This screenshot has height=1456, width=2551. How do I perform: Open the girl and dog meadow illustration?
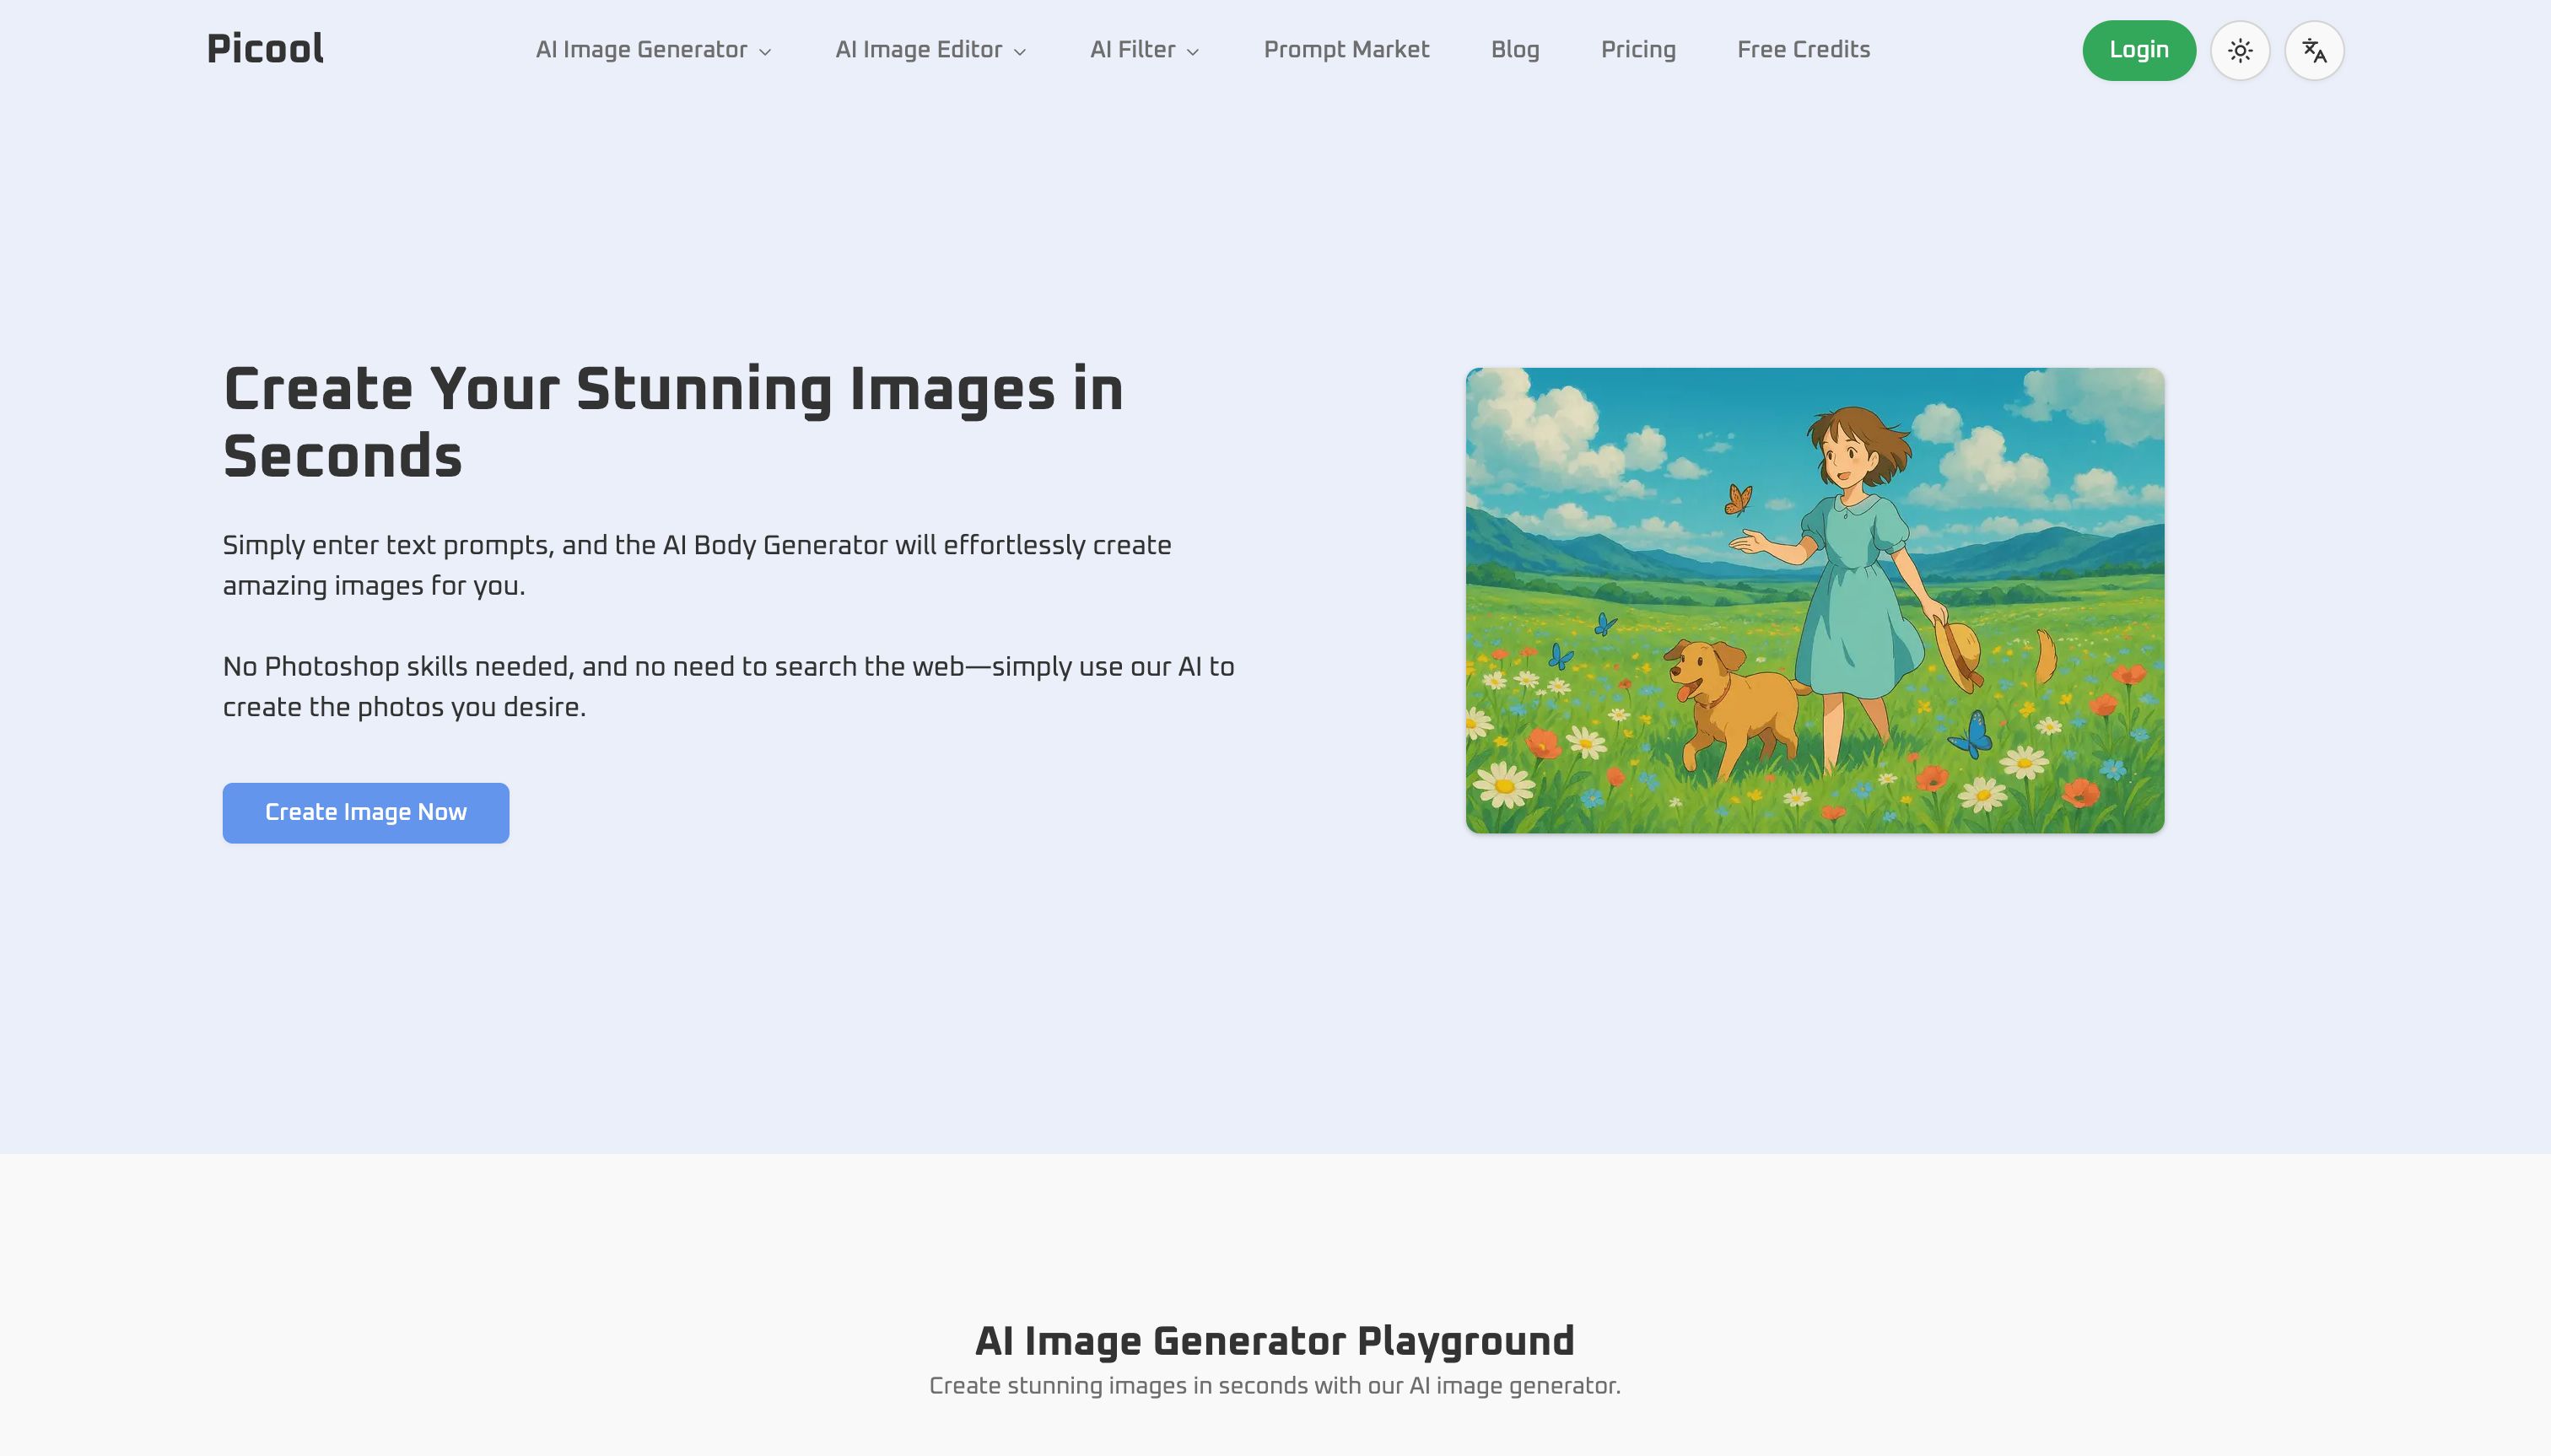tap(1815, 600)
